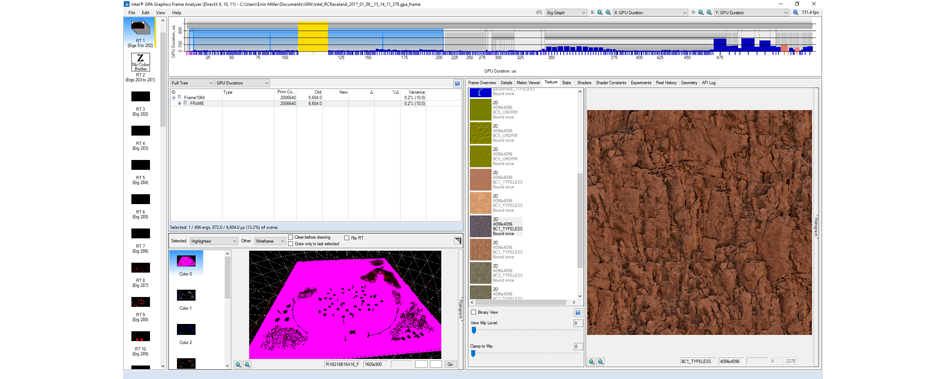947x379 pixels.
Task: Zoom in on the X axis graph
Action: (600, 12)
